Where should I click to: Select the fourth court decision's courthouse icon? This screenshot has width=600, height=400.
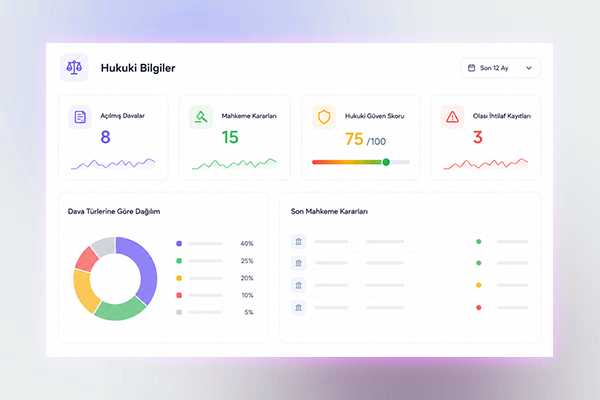click(x=298, y=307)
